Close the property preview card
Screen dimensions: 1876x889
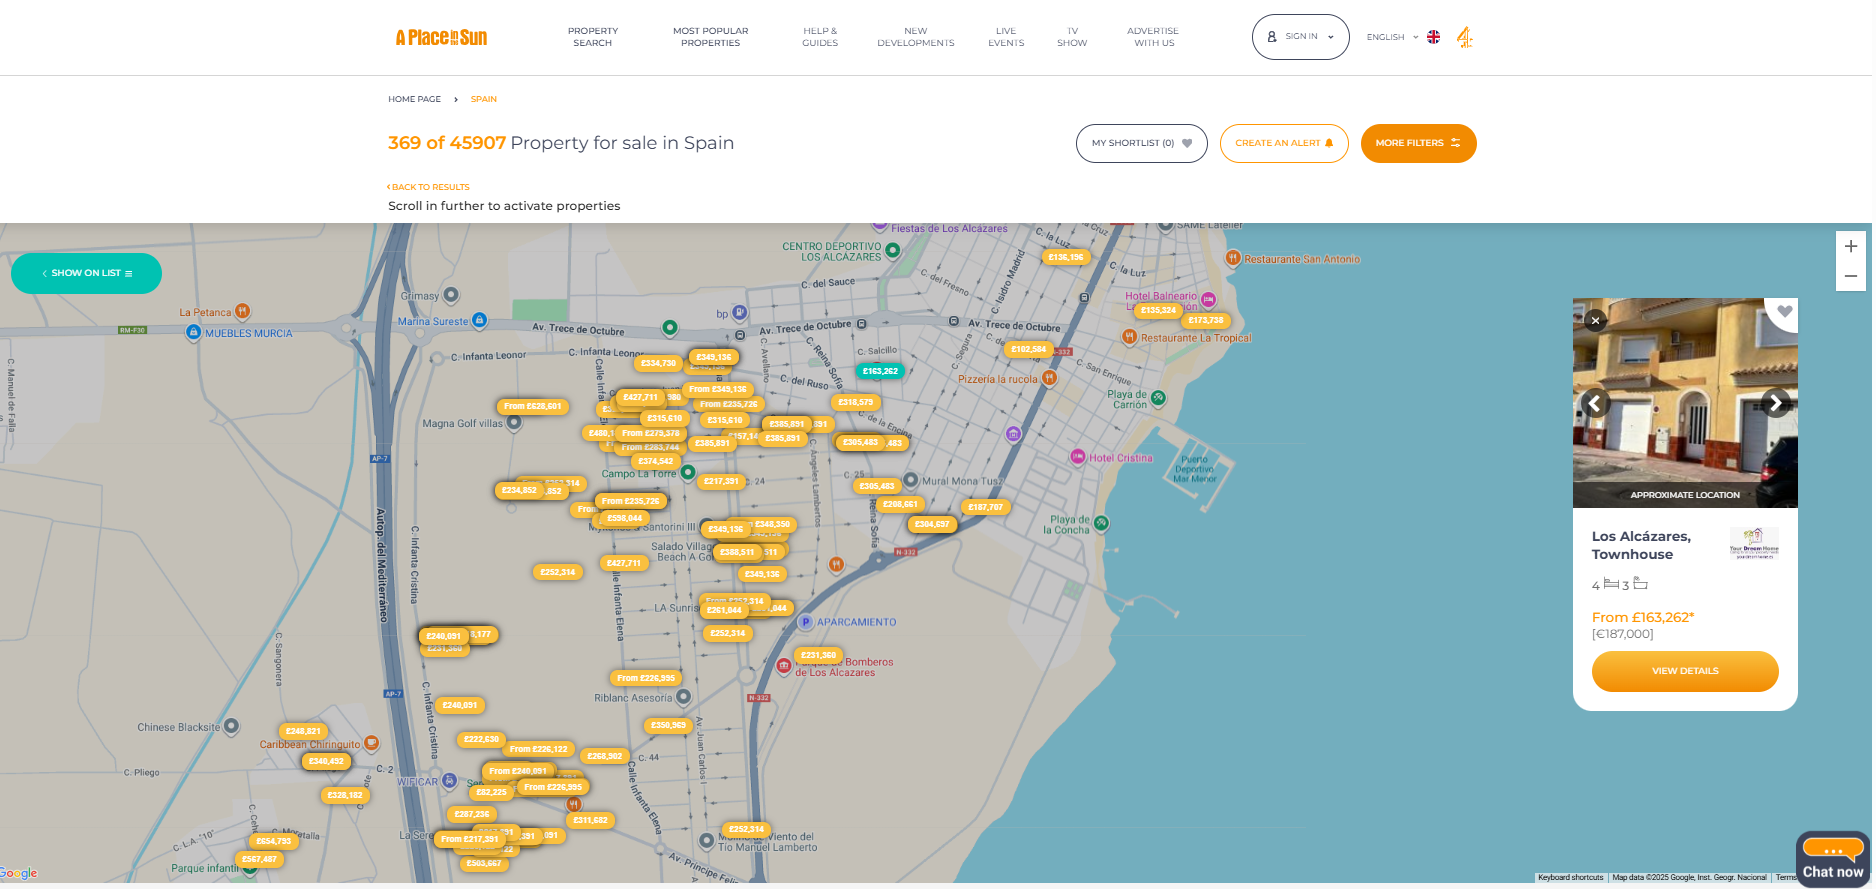click(1595, 321)
